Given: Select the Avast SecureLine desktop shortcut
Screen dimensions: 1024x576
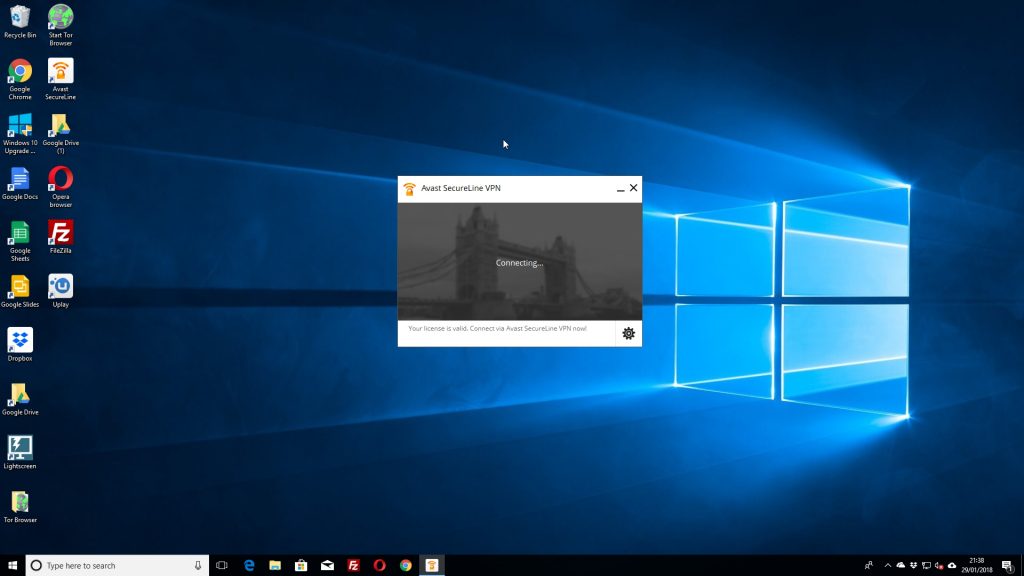Looking at the screenshot, I should [x=61, y=79].
